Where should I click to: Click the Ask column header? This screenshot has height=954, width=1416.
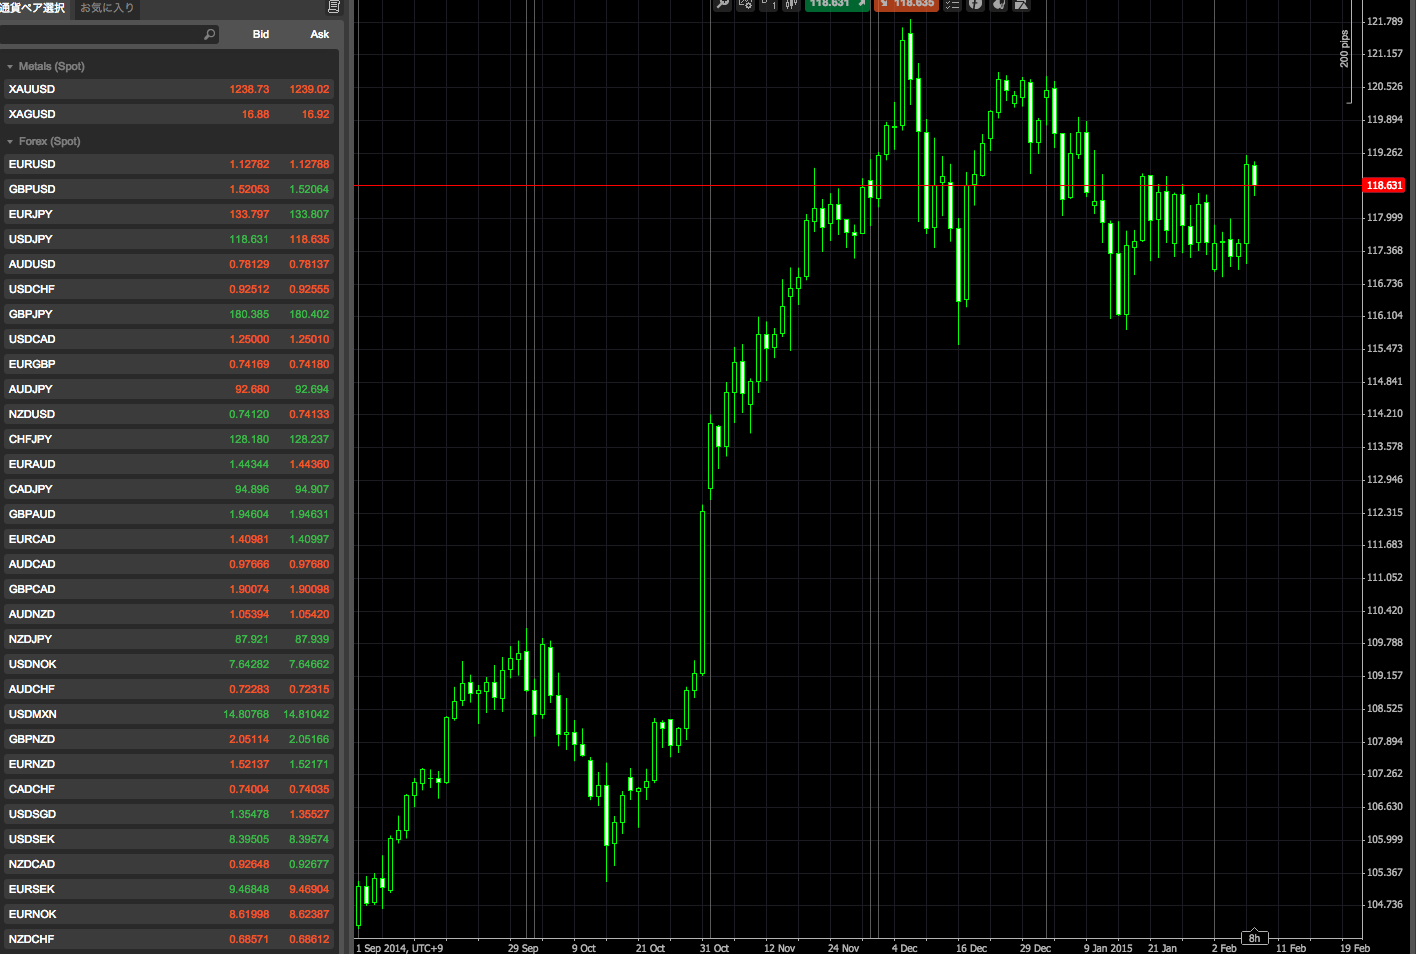[319, 34]
